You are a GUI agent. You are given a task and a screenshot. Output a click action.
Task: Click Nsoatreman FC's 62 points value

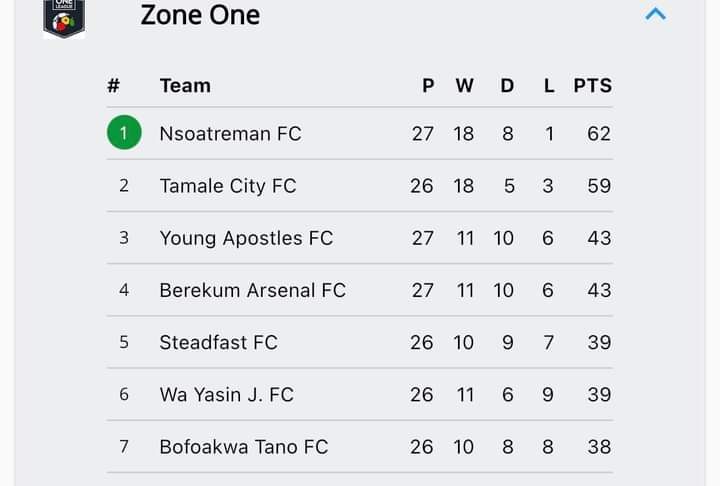(x=599, y=134)
